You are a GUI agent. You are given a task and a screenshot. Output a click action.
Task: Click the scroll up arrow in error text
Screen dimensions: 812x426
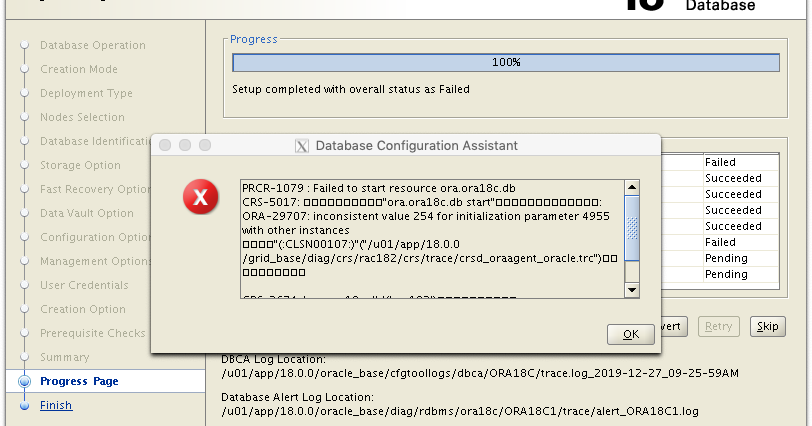632,187
